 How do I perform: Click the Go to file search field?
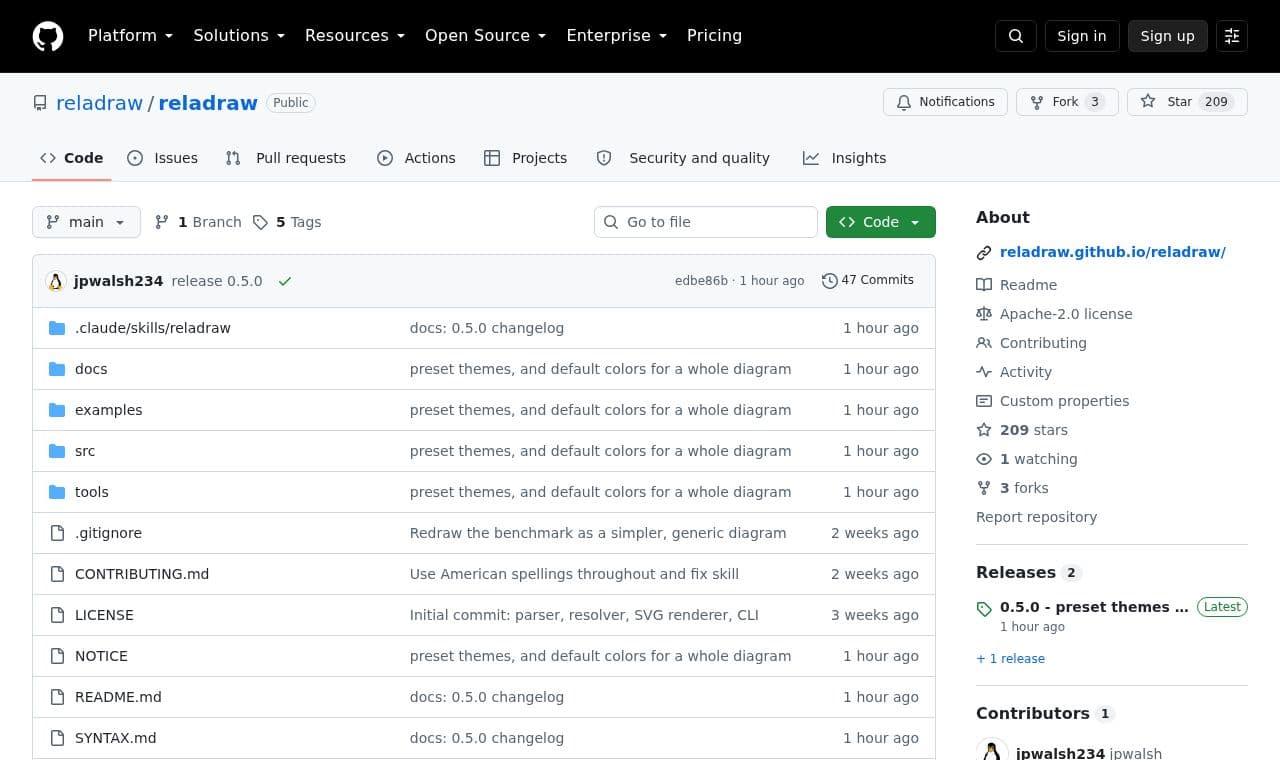[706, 222]
